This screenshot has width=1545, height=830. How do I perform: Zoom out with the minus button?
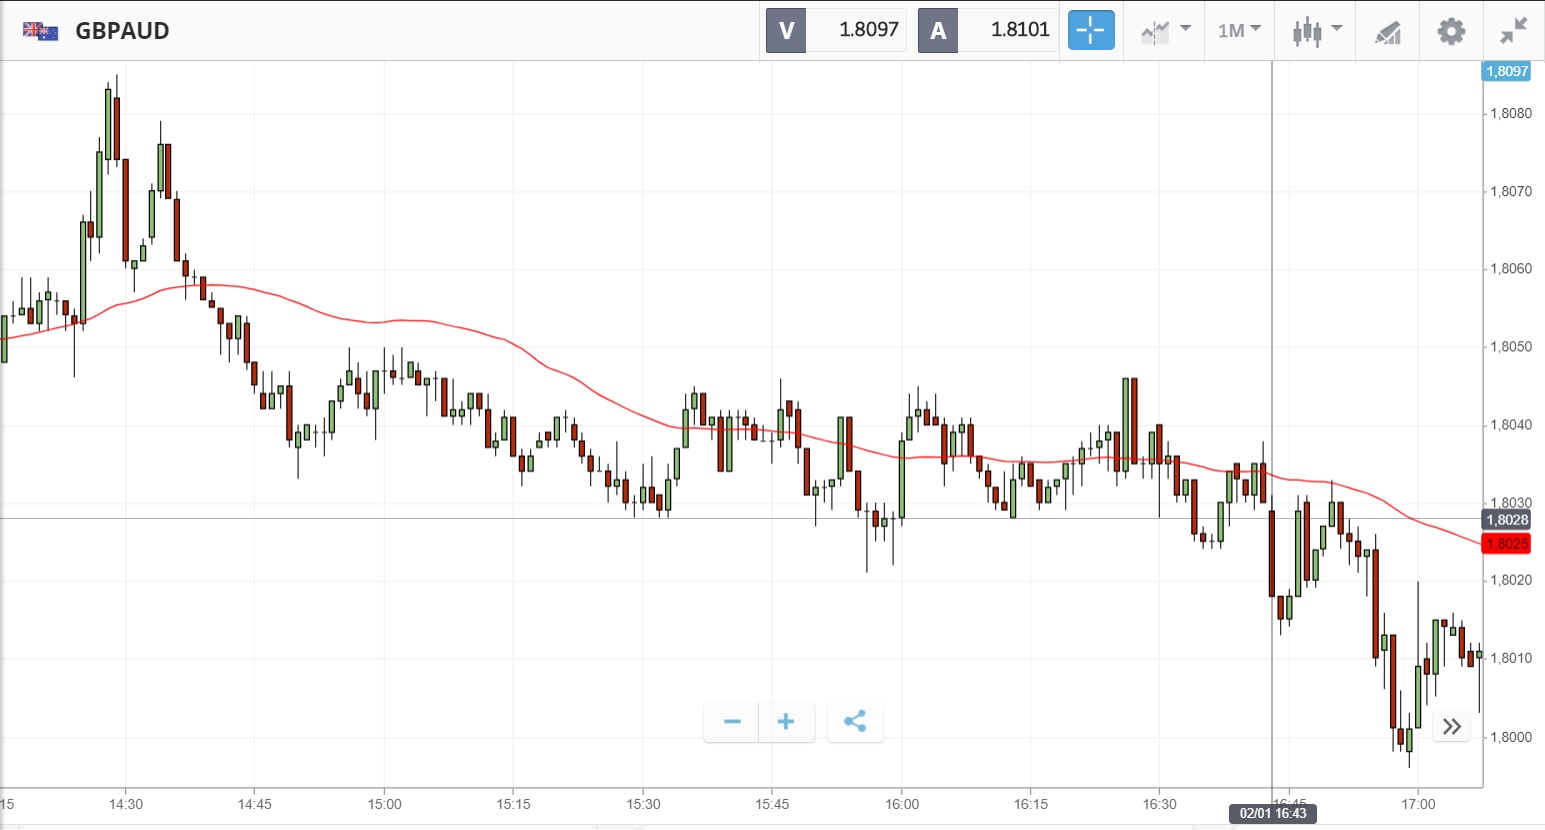[732, 722]
